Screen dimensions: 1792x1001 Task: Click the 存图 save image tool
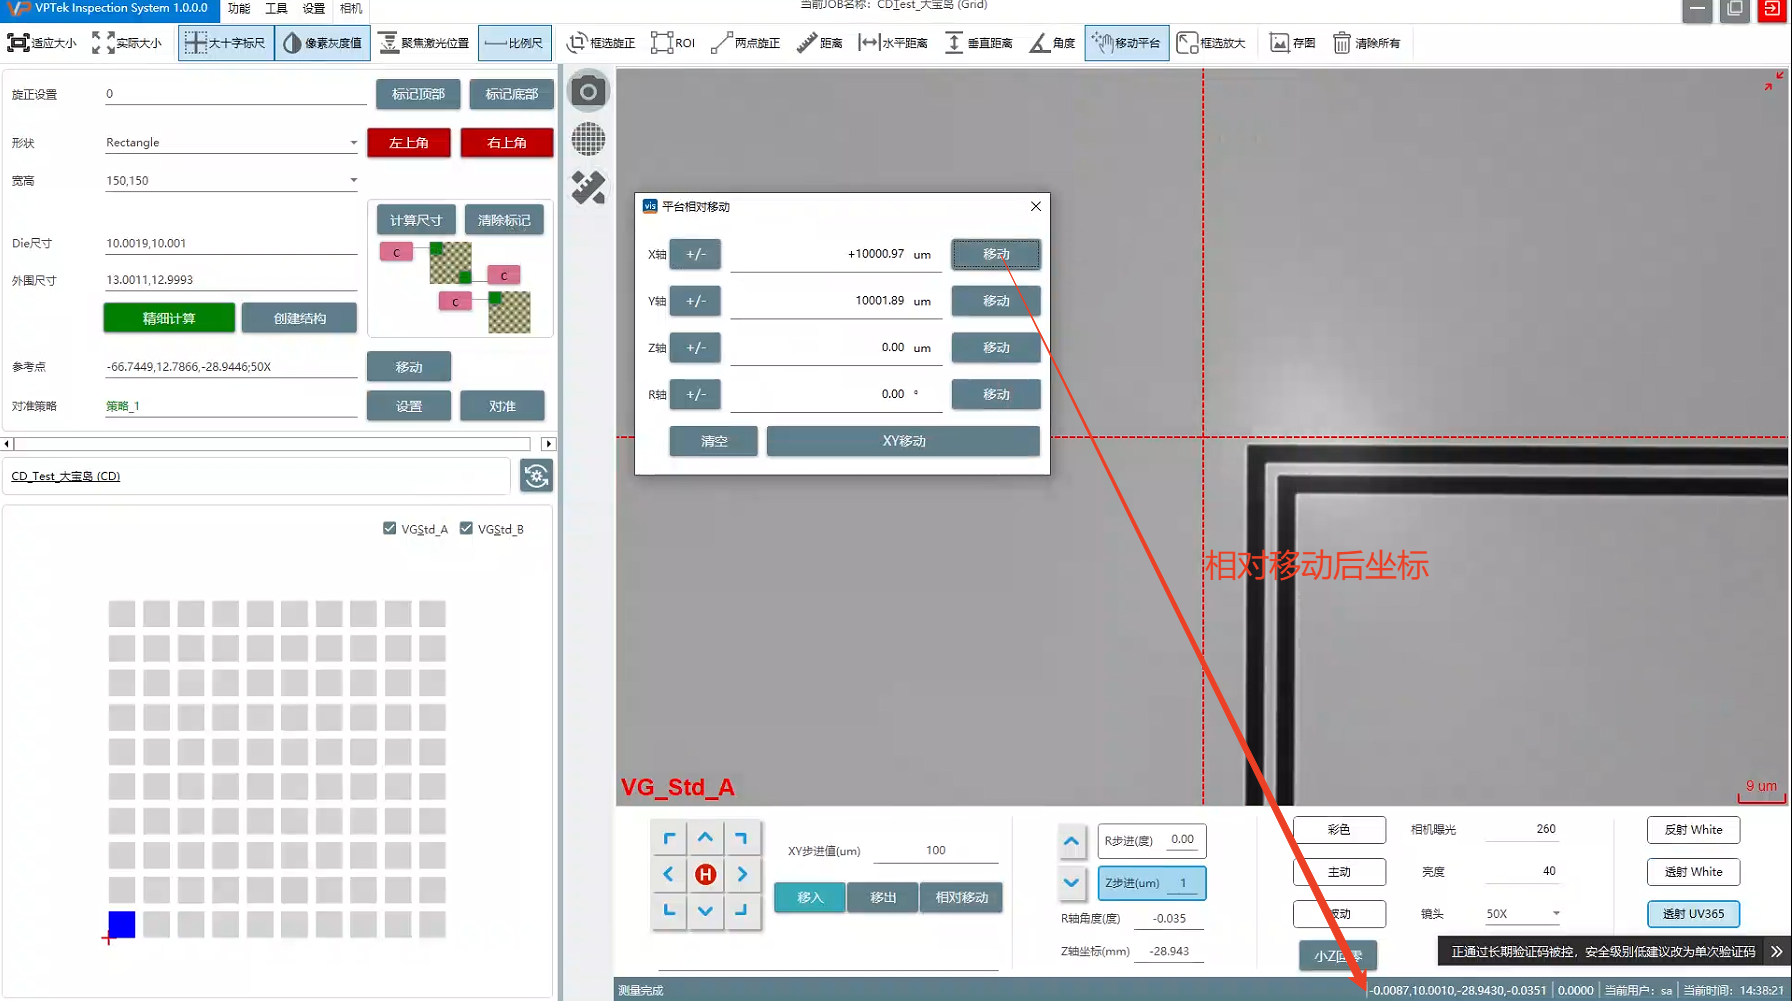coord(1292,43)
